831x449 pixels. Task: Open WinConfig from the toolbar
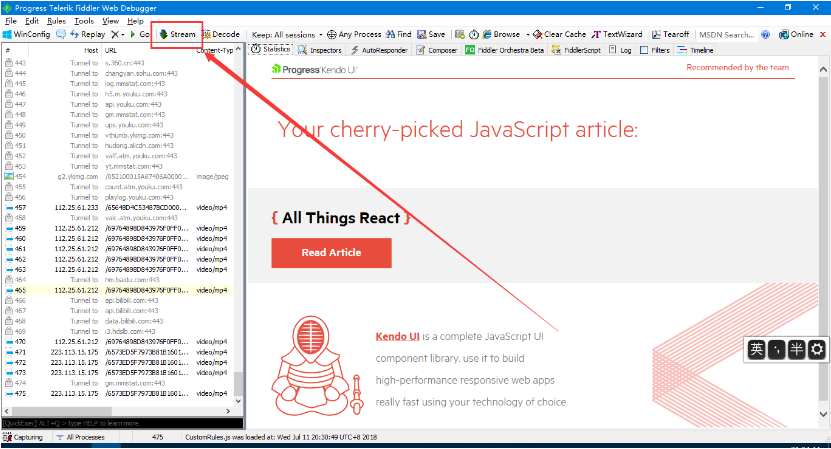click(x=26, y=34)
